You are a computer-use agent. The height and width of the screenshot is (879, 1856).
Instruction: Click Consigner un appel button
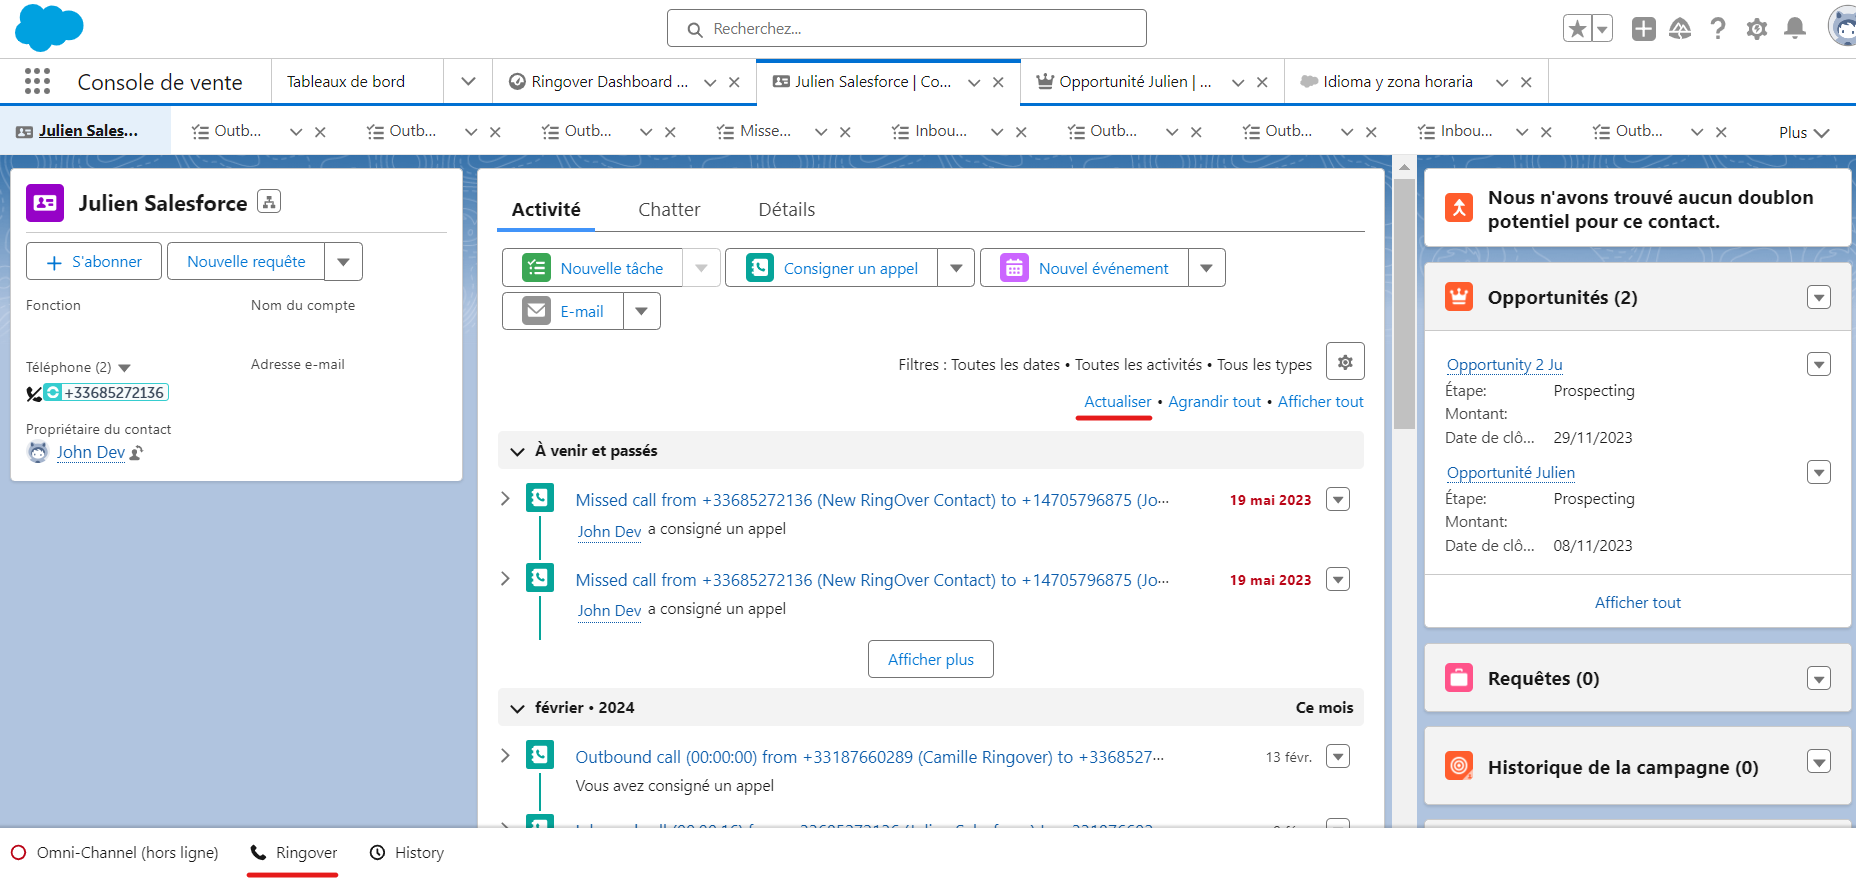pos(831,268)
